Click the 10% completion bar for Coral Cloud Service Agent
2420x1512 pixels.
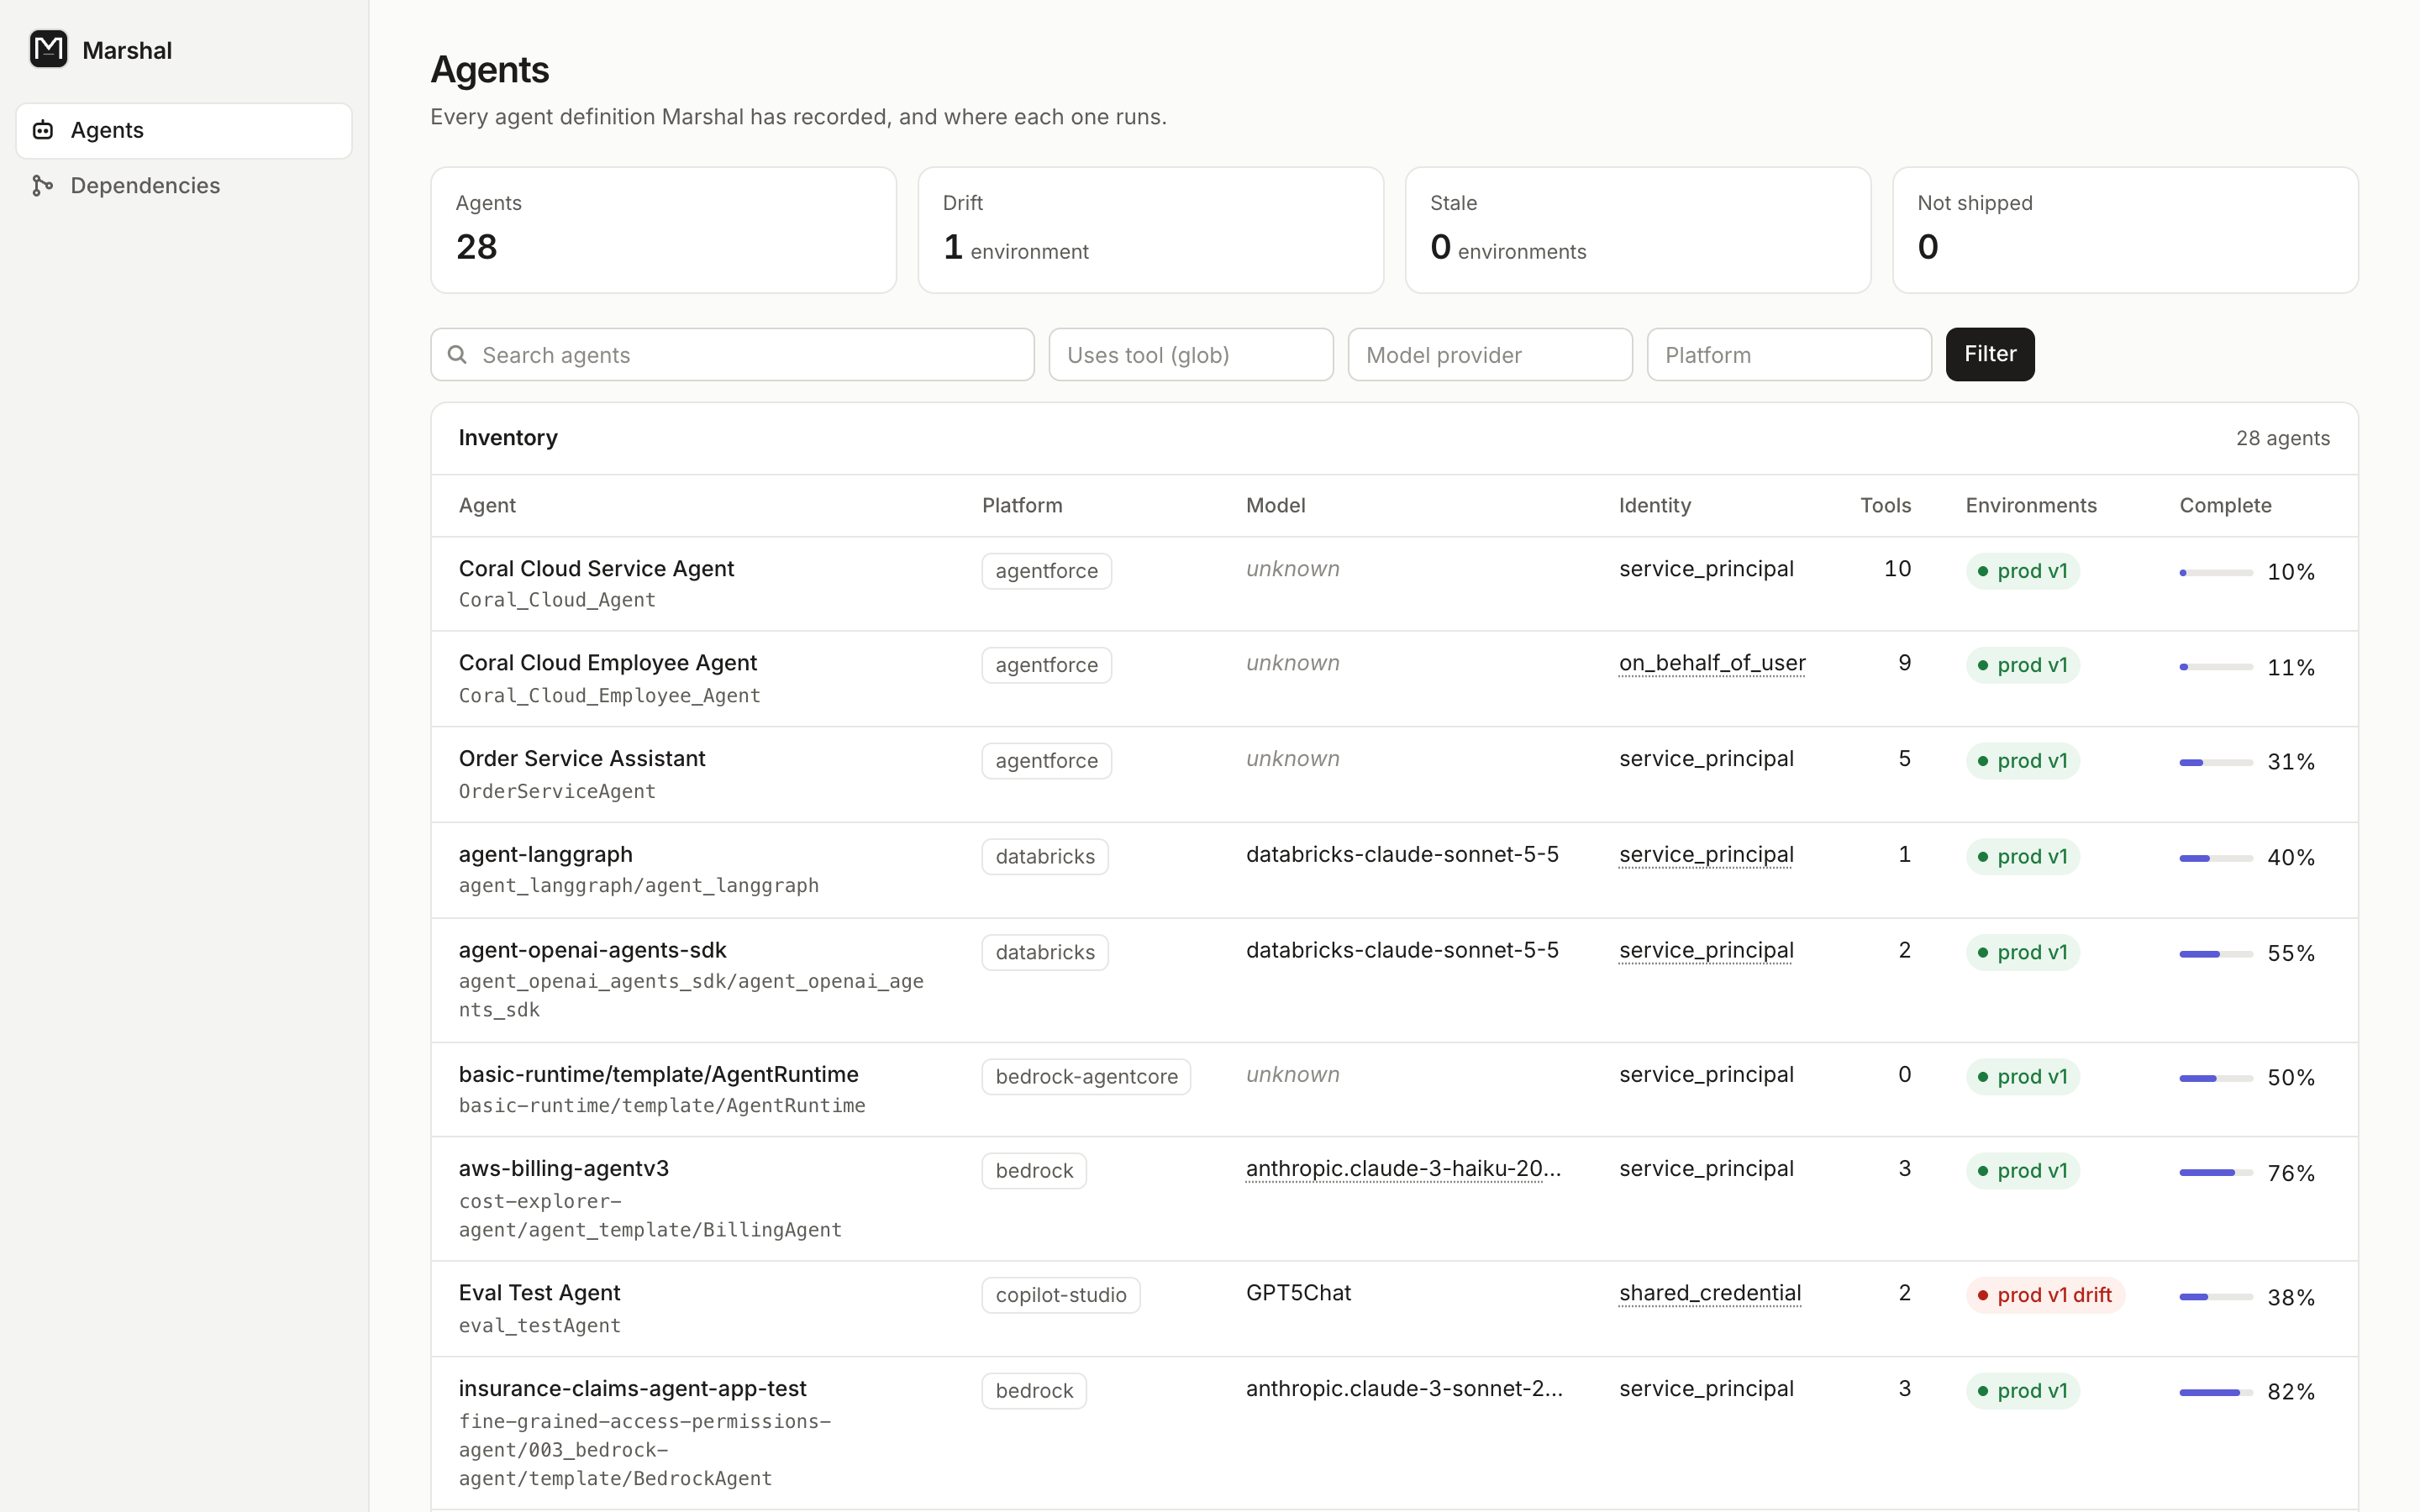point(2216,573)
